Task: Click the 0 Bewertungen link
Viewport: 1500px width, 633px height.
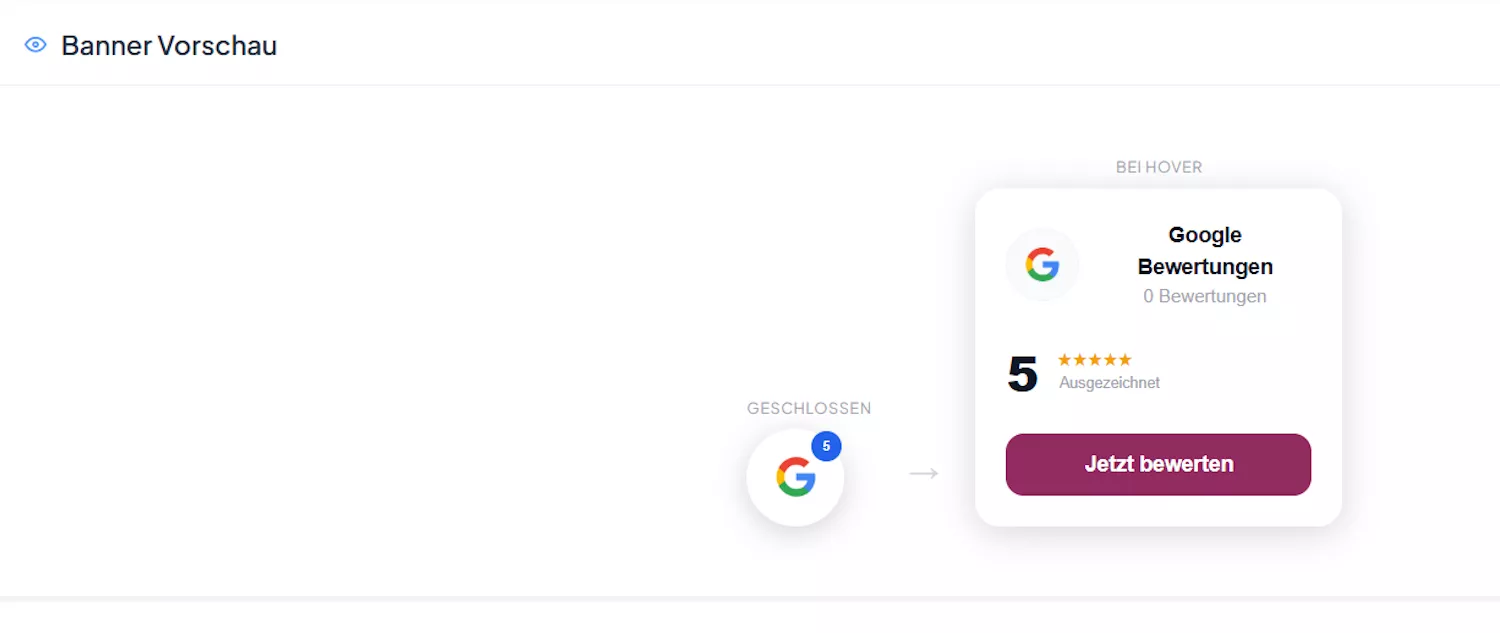Action: [x=1204, y=296]
